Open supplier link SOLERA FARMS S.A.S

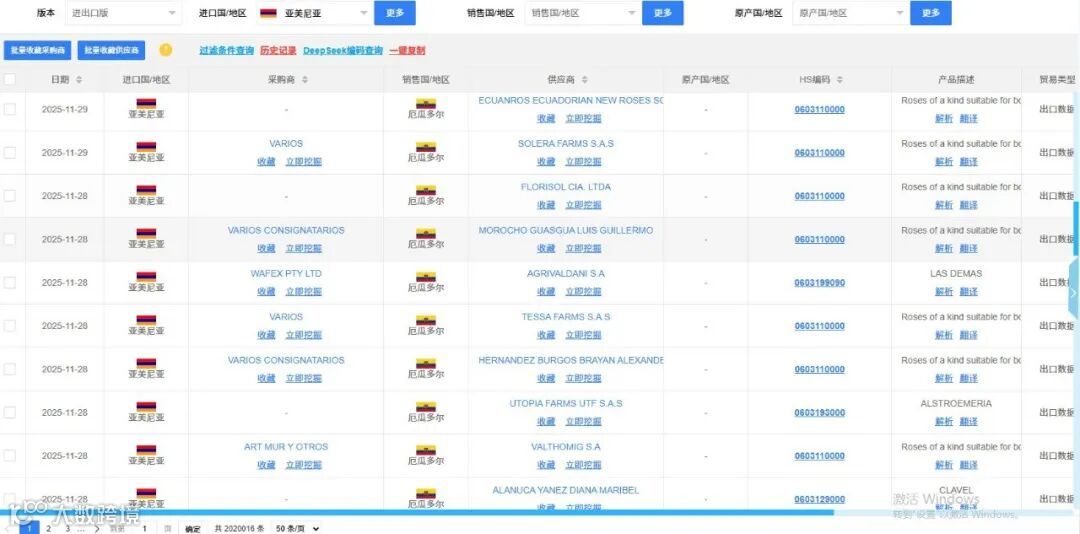pos(565,143)
